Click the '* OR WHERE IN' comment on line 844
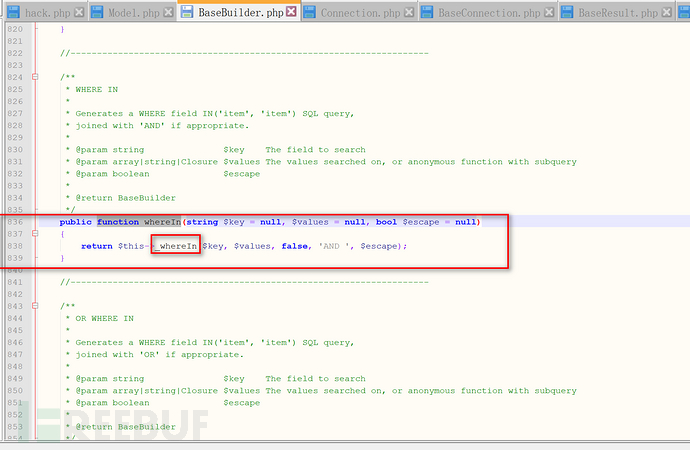The image size is (690, 450). coord(99,318)
